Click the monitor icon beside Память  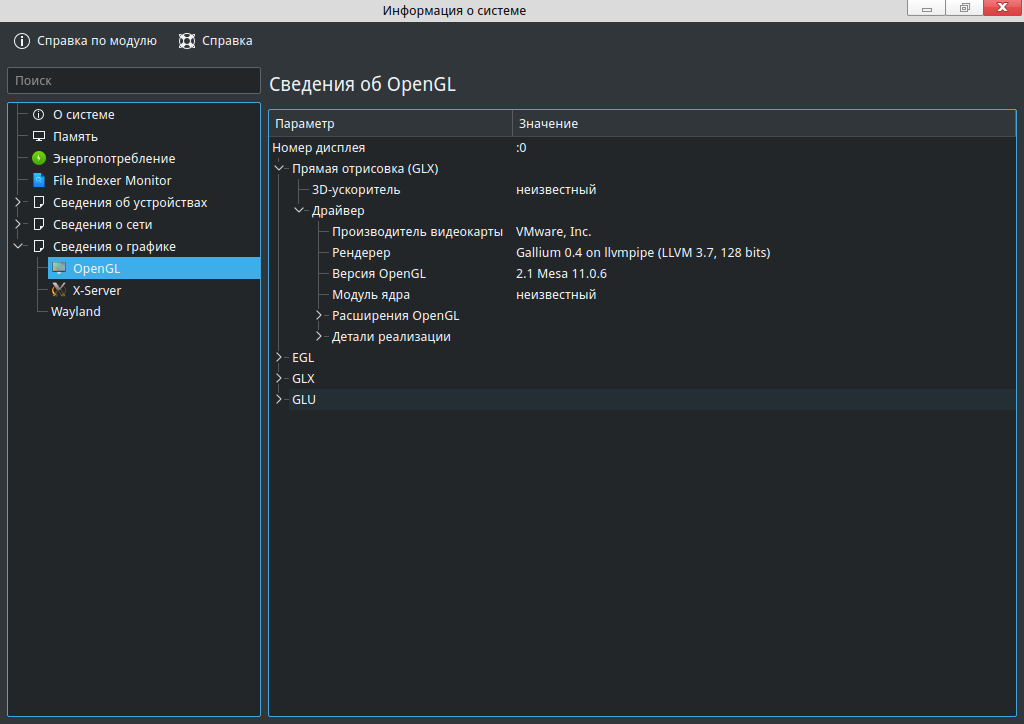39,137
